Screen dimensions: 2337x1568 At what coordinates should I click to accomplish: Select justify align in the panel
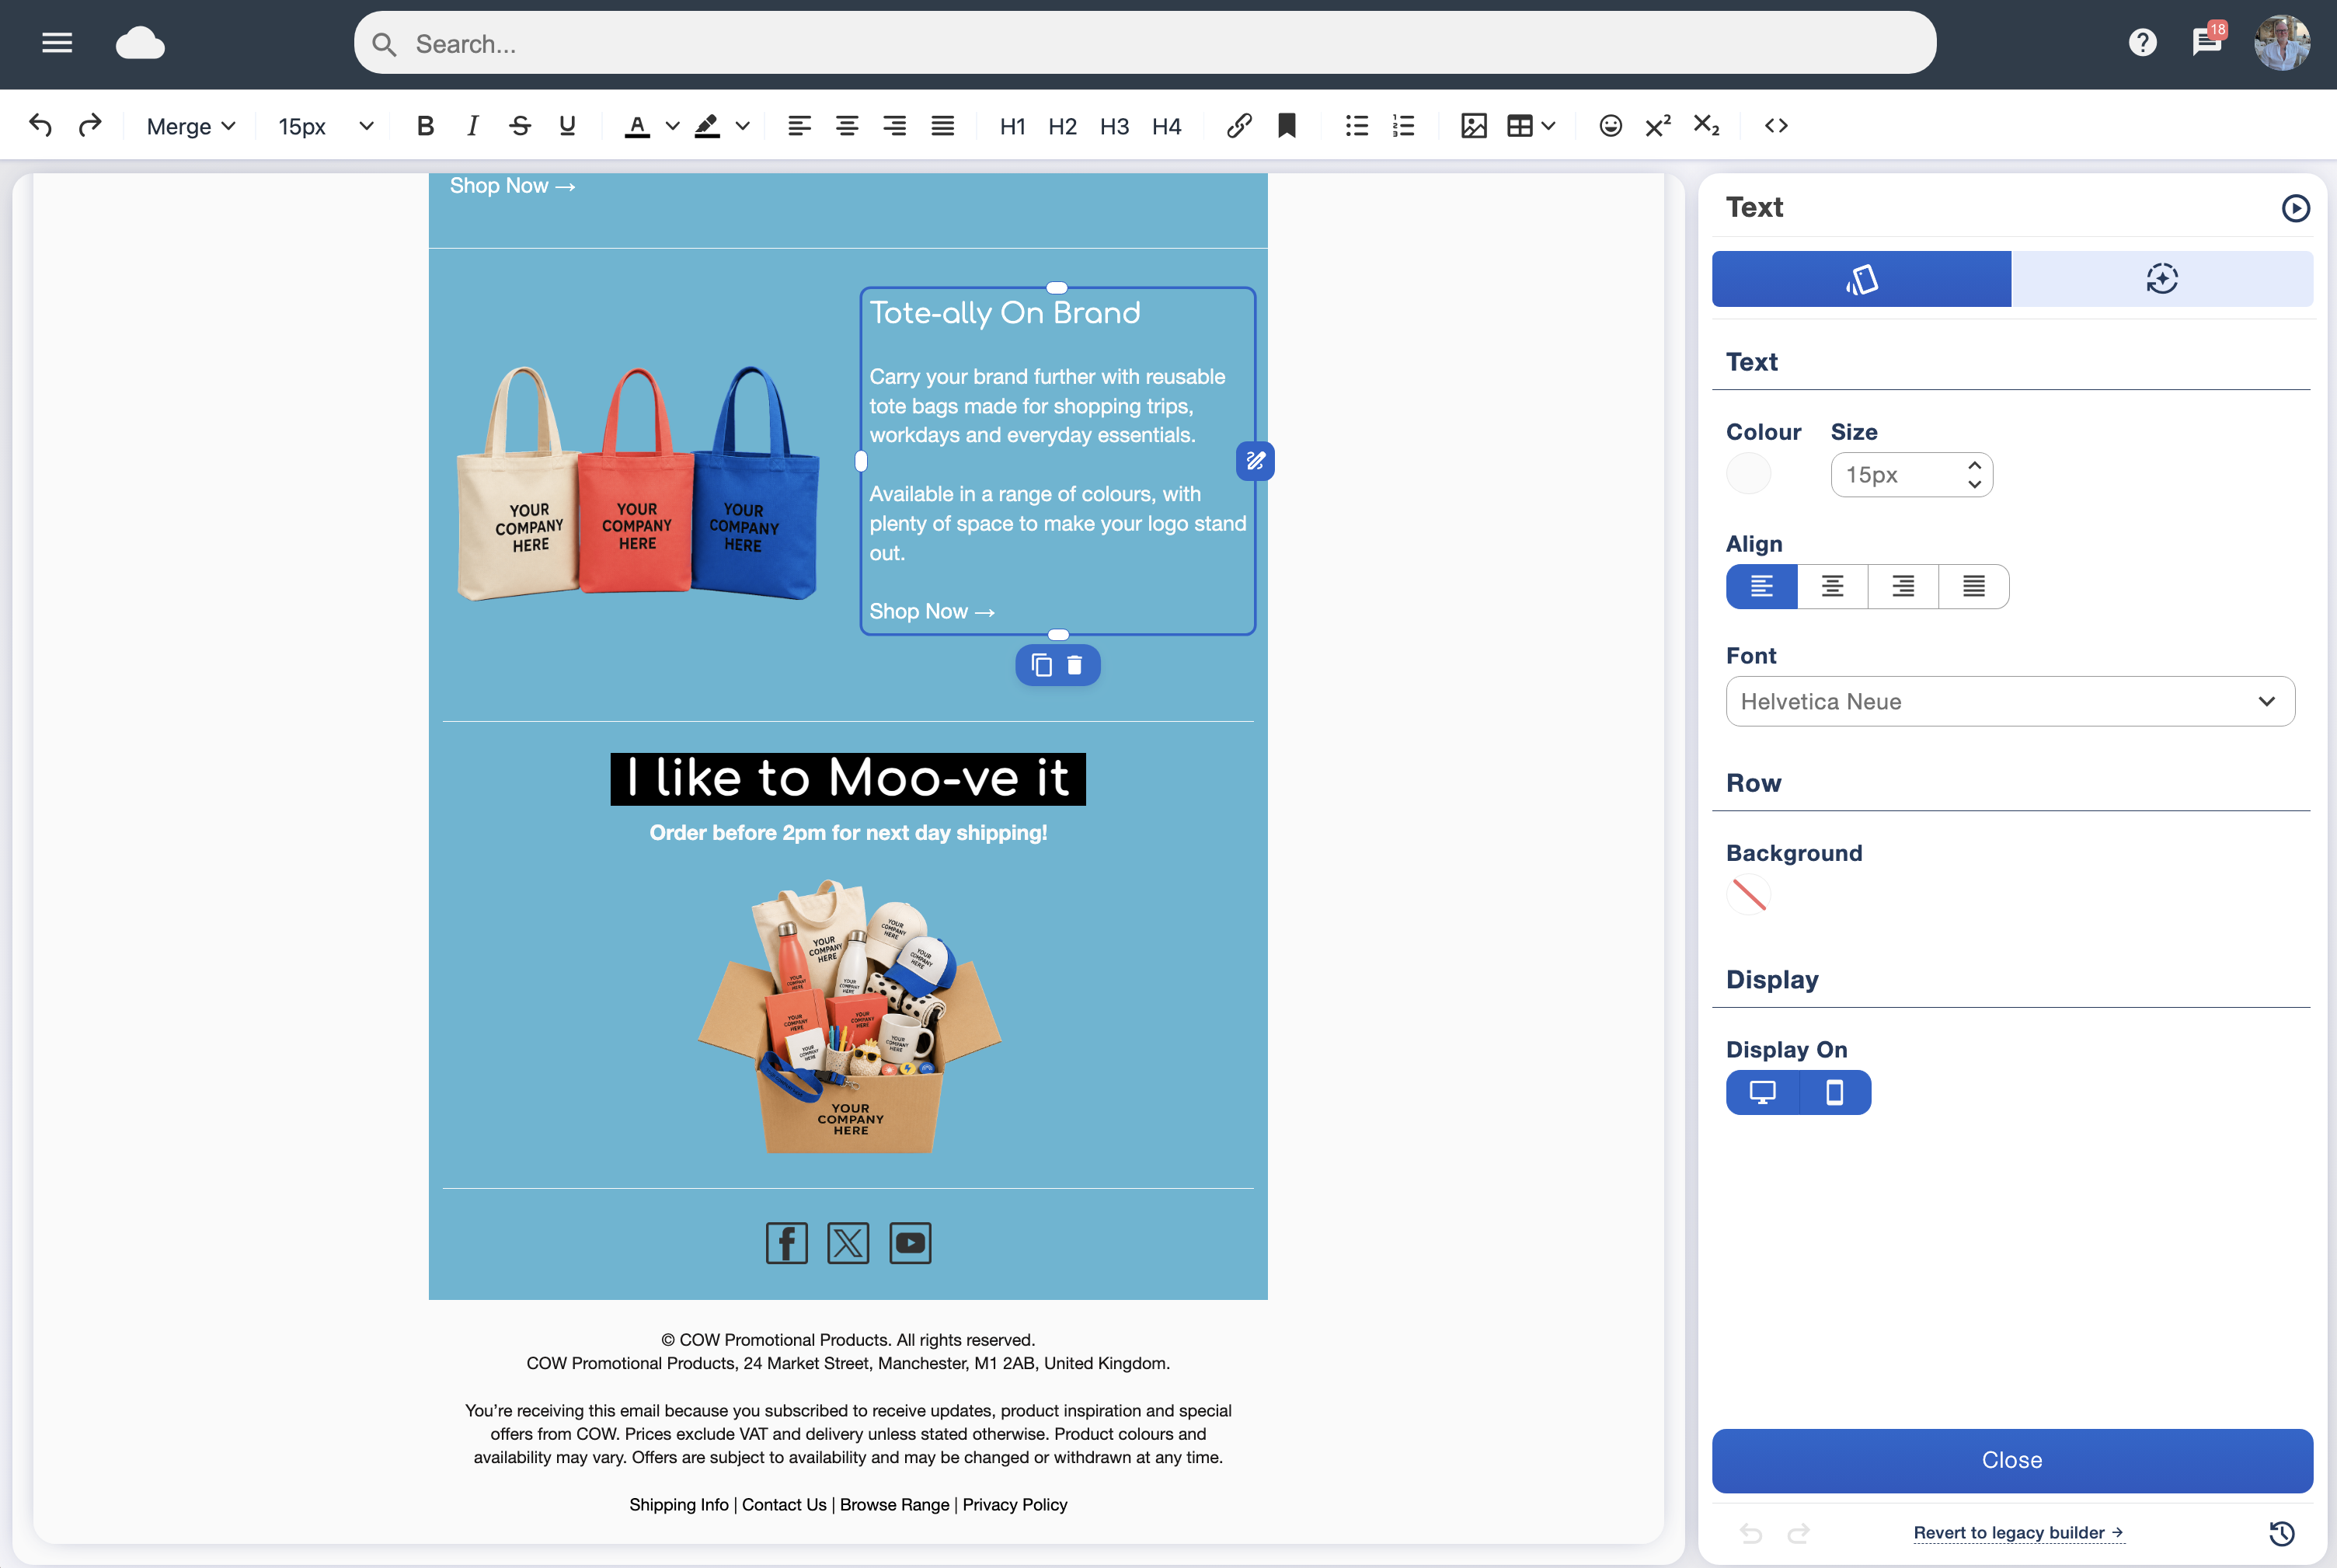(1973, 587)
